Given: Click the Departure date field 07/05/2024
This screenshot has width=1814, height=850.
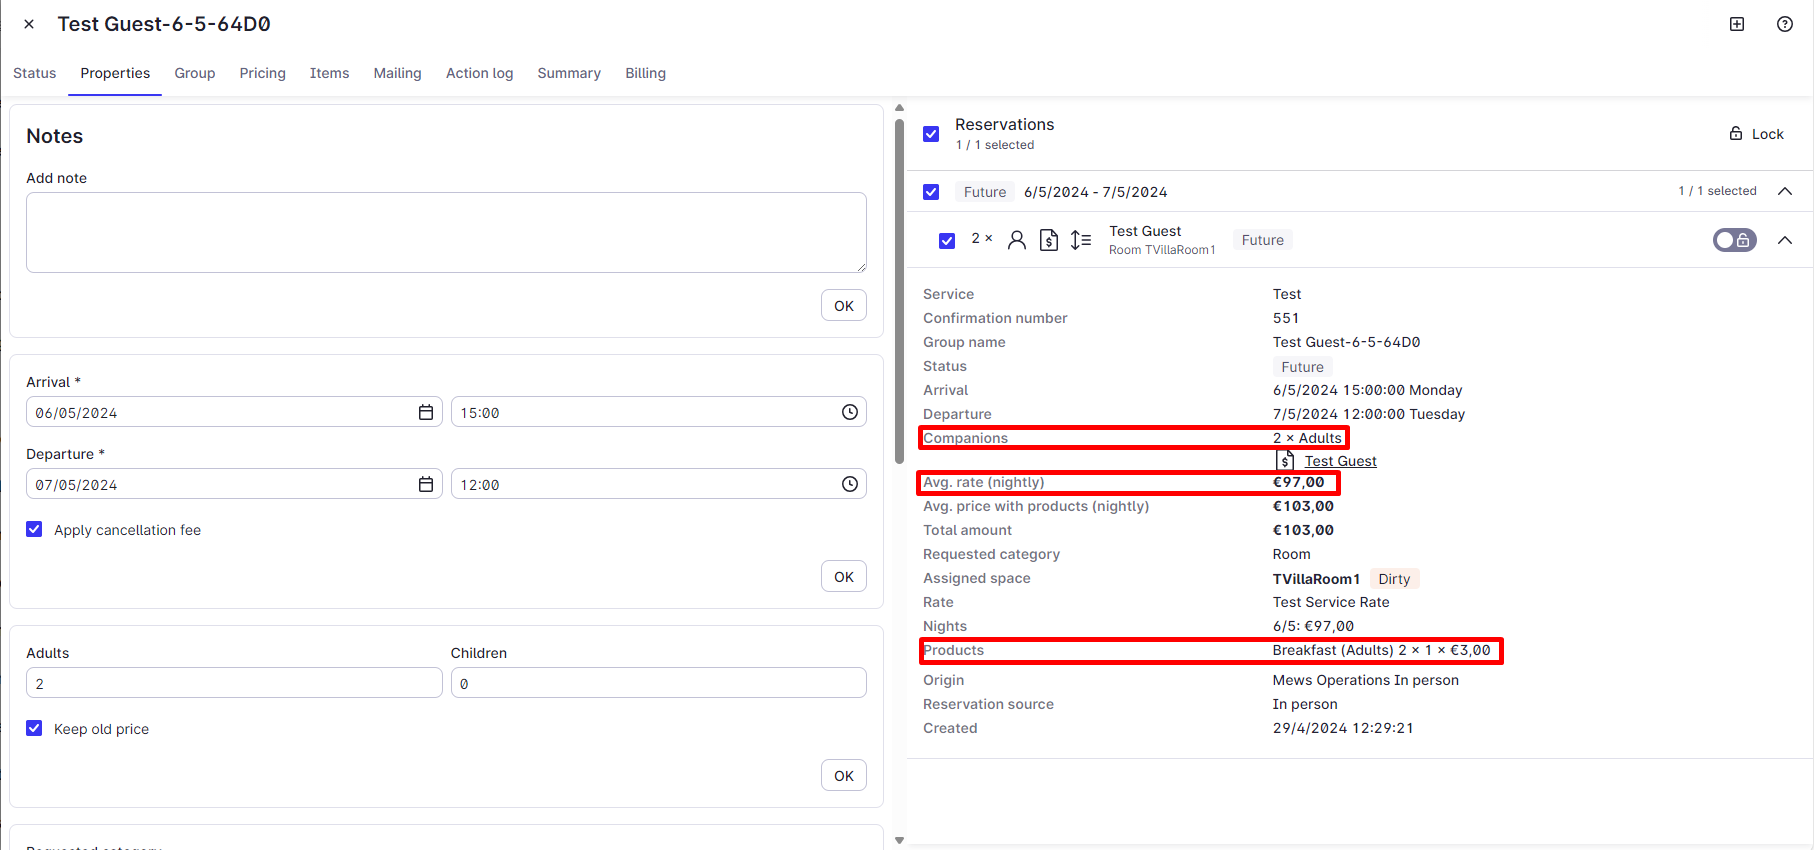Looking at the screenshot, I should pos(234,484).
